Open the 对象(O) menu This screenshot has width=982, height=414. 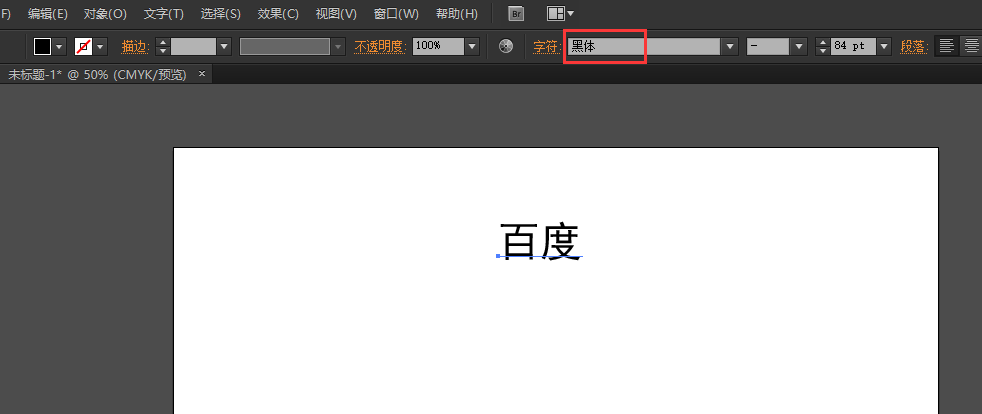(x=105, y=13)
